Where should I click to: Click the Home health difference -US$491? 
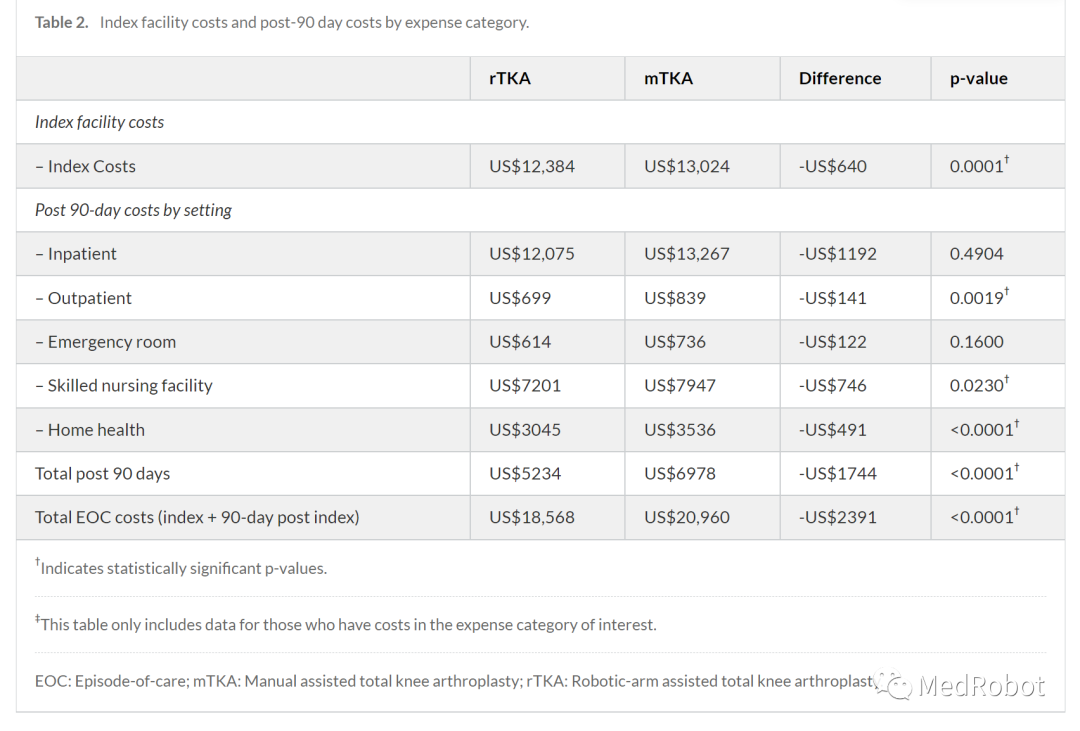(x=833, y=430)
